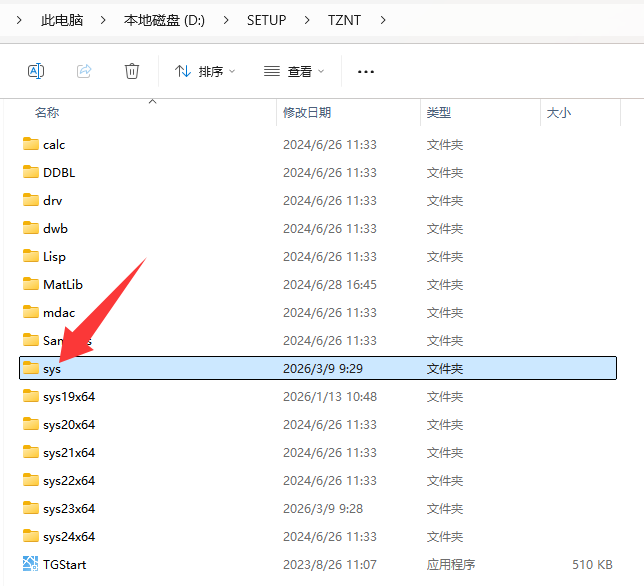Open the 排序 sort dropdown
The height and width of the screenshot is (586, 644).
click(205, 71)
